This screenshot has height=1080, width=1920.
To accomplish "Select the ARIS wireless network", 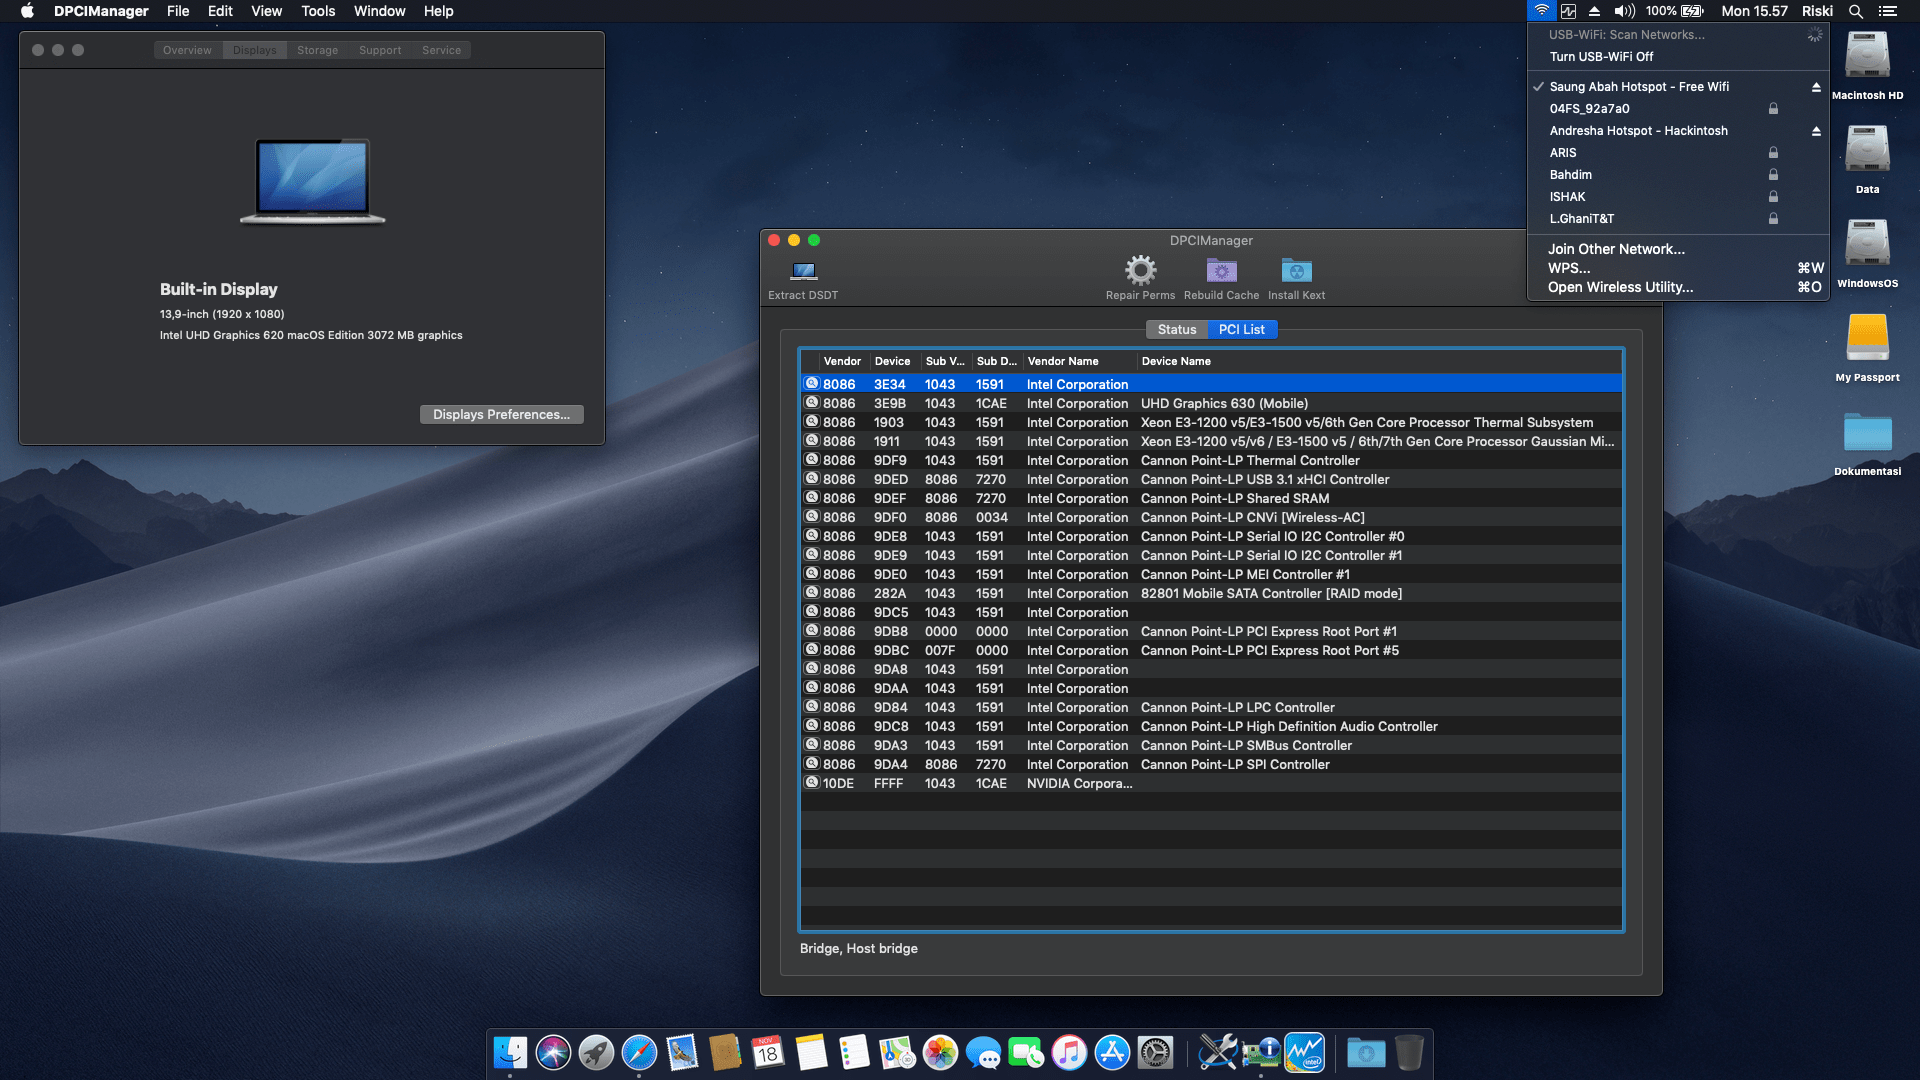I will [x=1563, y=153].
